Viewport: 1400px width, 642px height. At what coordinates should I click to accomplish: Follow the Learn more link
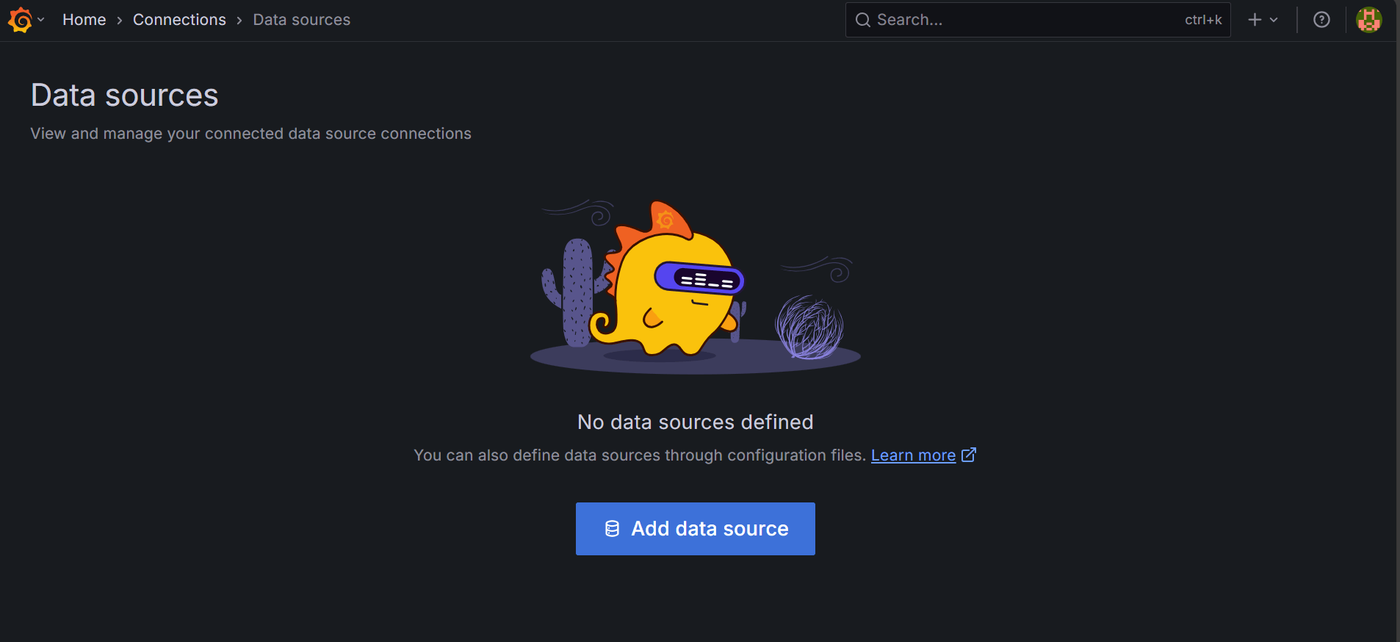click(913, 455)
